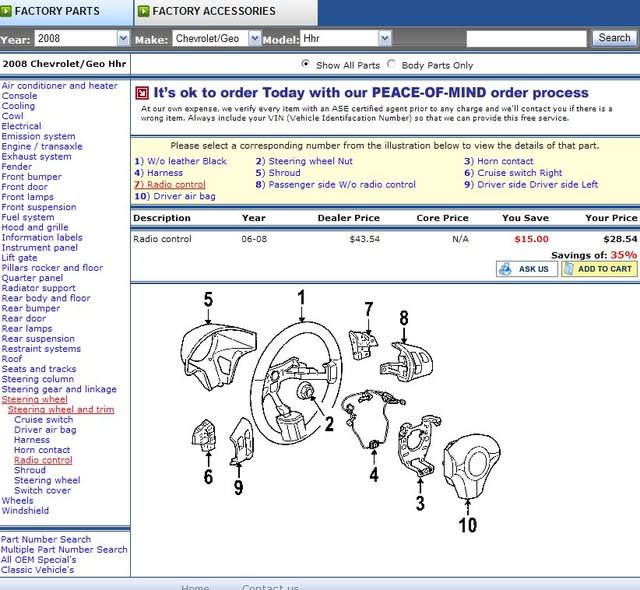Open the Radiator support category
Image resolution: width=640 pixels, height=590 pixels.
click(38, 288)
